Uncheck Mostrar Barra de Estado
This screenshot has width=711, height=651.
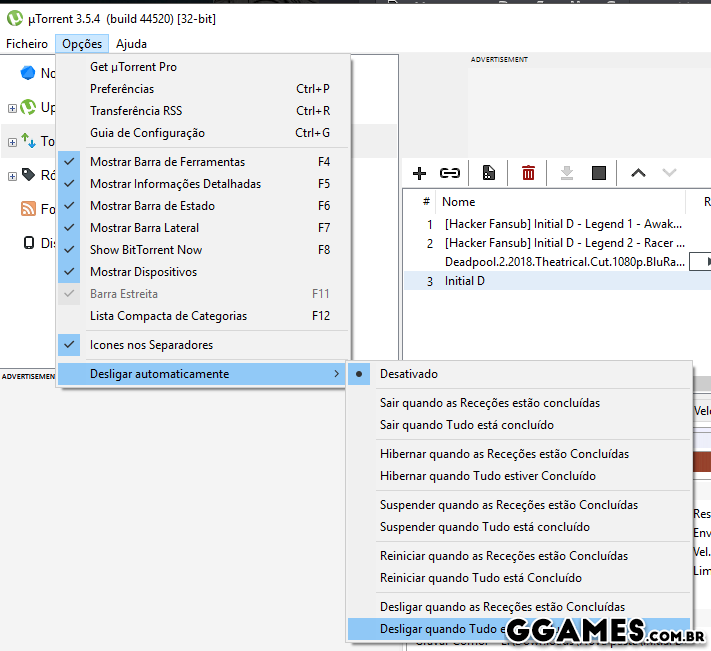(152, 206)
